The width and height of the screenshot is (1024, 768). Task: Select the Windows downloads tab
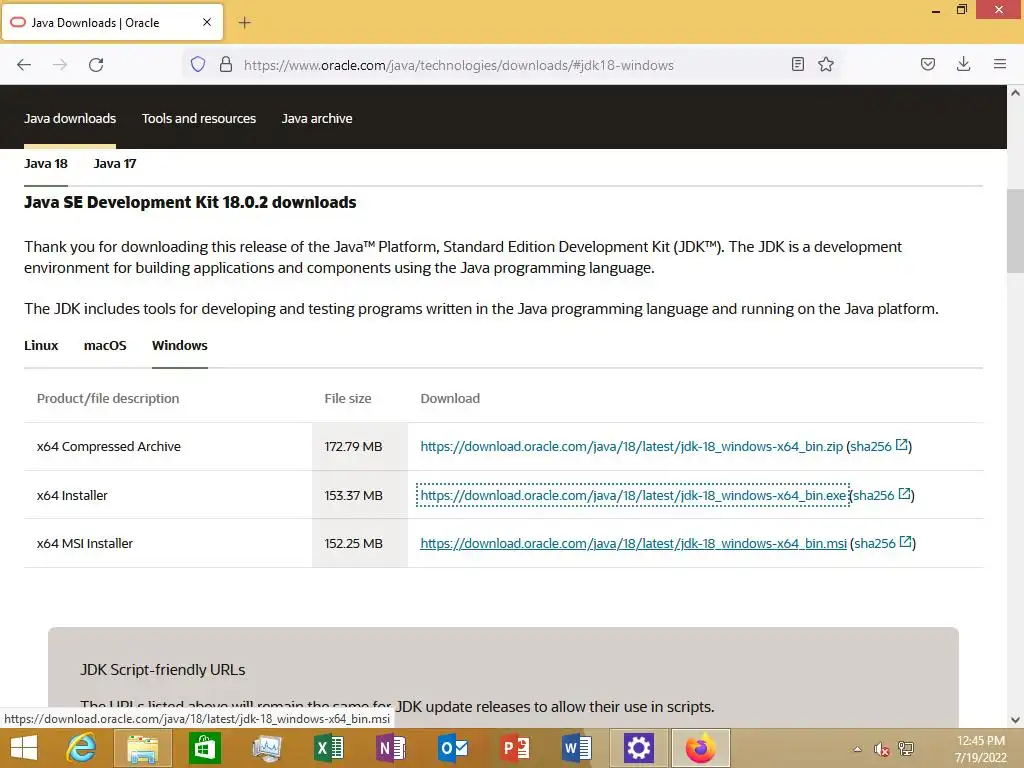180,345
